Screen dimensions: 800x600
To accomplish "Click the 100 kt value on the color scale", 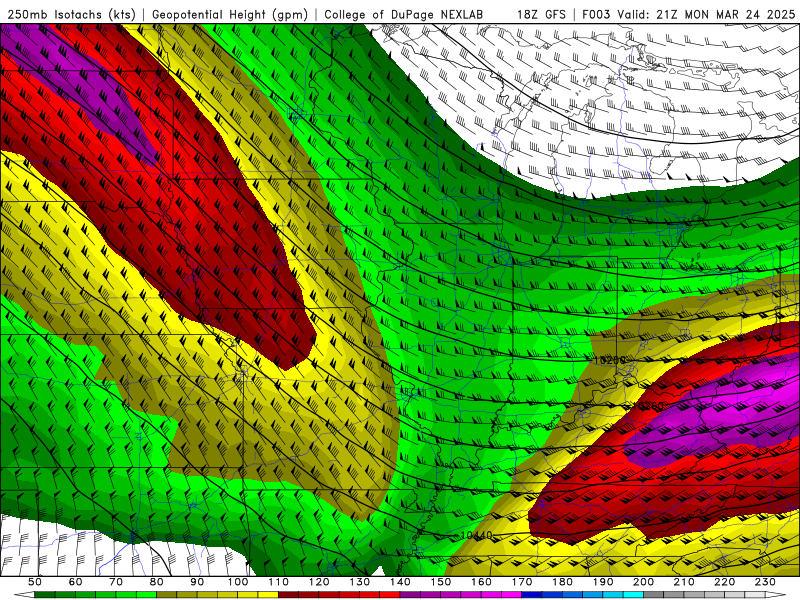I will pyautogui.click(x=238, y=582).
